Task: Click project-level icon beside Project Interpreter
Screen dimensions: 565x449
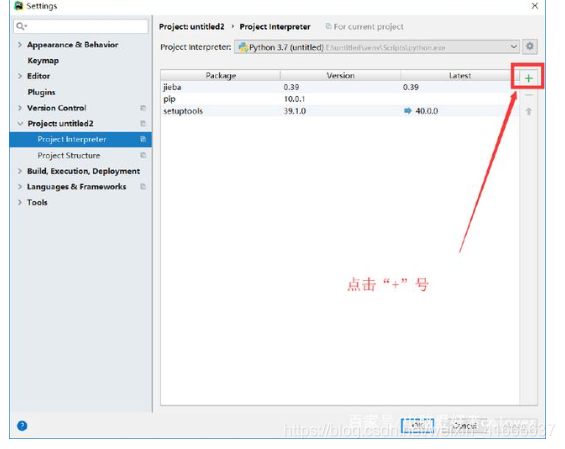Action: (143, 139)
